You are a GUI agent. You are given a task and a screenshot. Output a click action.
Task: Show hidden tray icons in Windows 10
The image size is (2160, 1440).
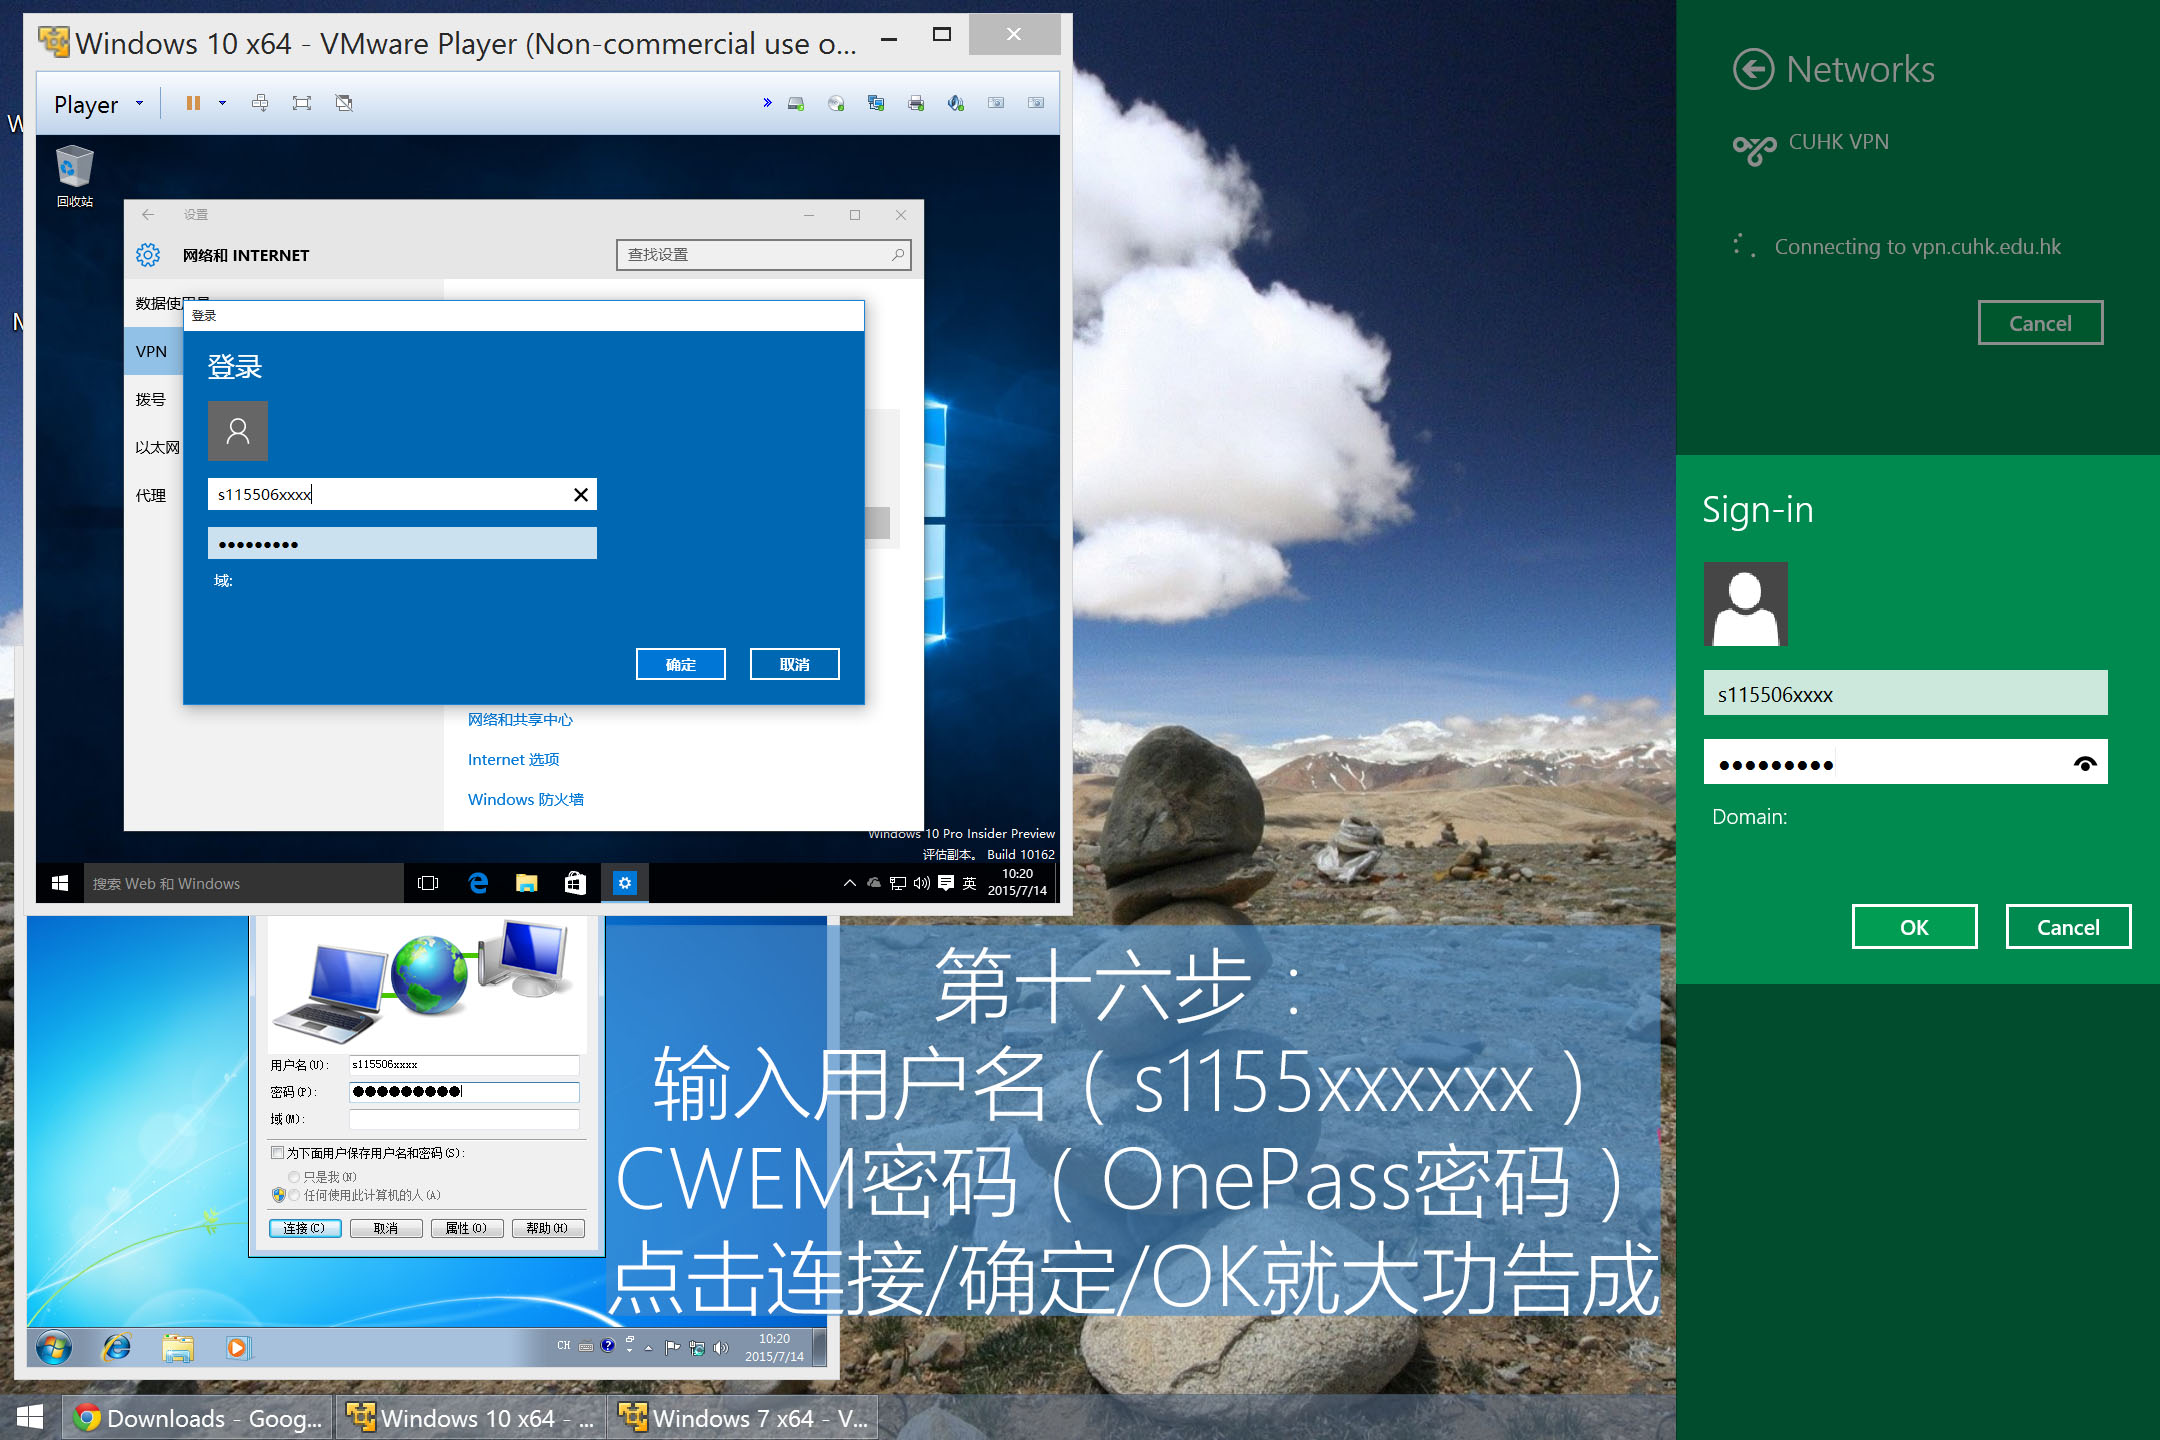(849, 883)
